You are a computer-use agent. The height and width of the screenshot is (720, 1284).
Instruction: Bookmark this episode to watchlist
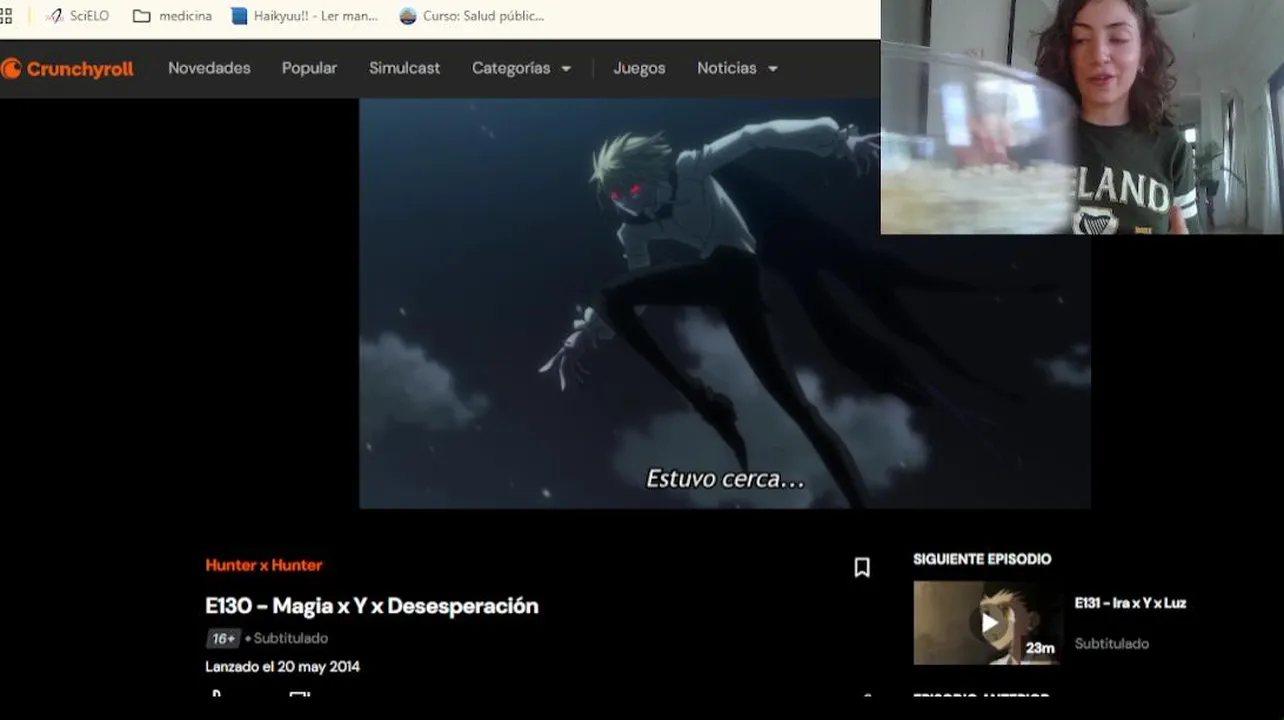(x=862, y=567)
